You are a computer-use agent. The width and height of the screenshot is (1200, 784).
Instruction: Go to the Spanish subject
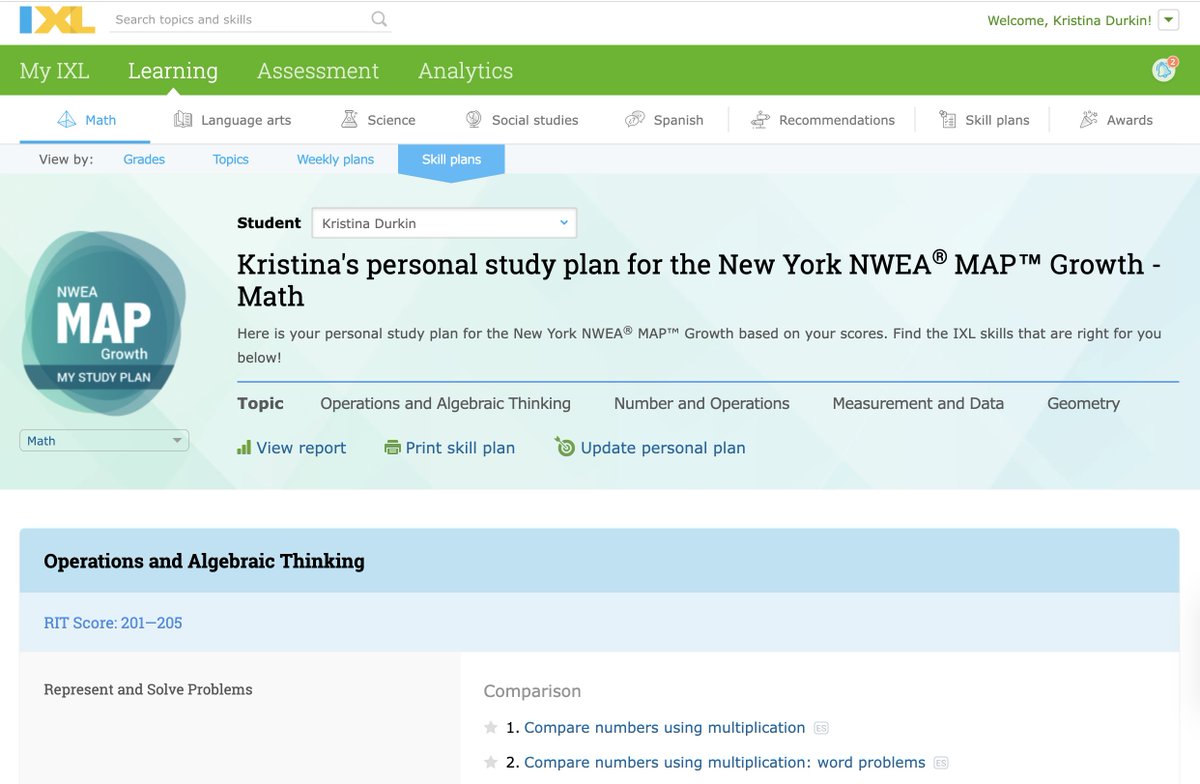tap(665, 119)
